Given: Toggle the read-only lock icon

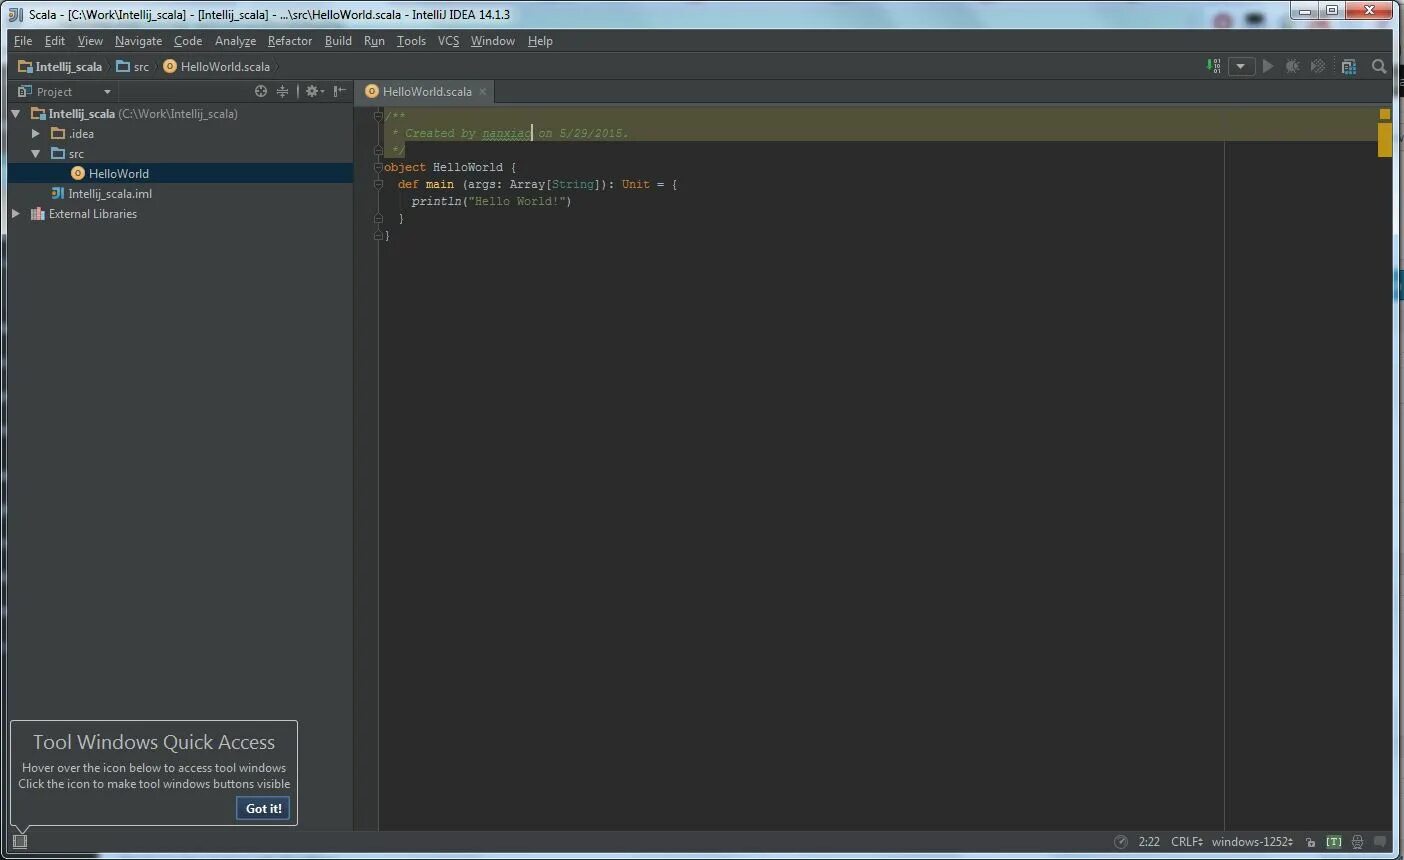Looking at the screenshot, I should coord(1310,842).
